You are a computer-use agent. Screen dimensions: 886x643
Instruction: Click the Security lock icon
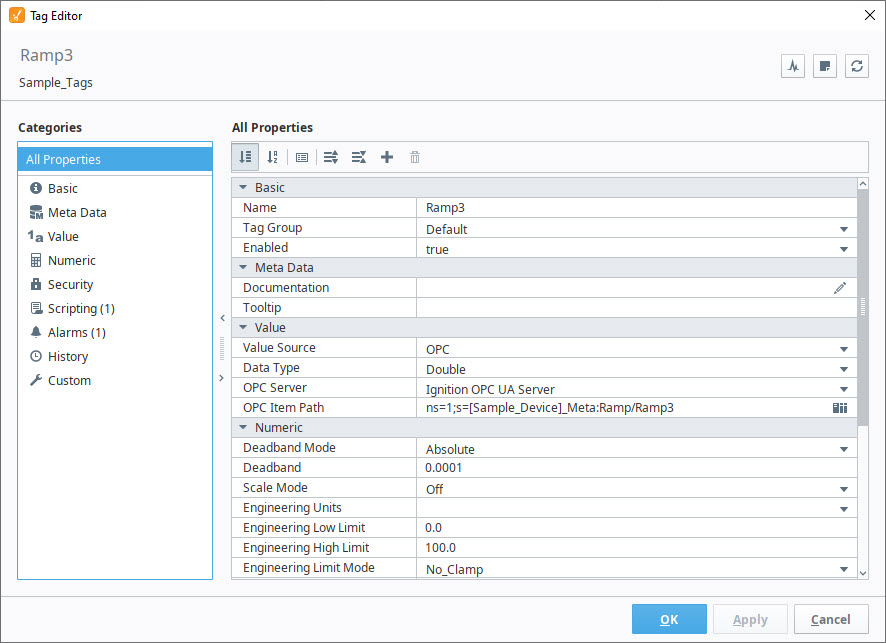point(36,284)
